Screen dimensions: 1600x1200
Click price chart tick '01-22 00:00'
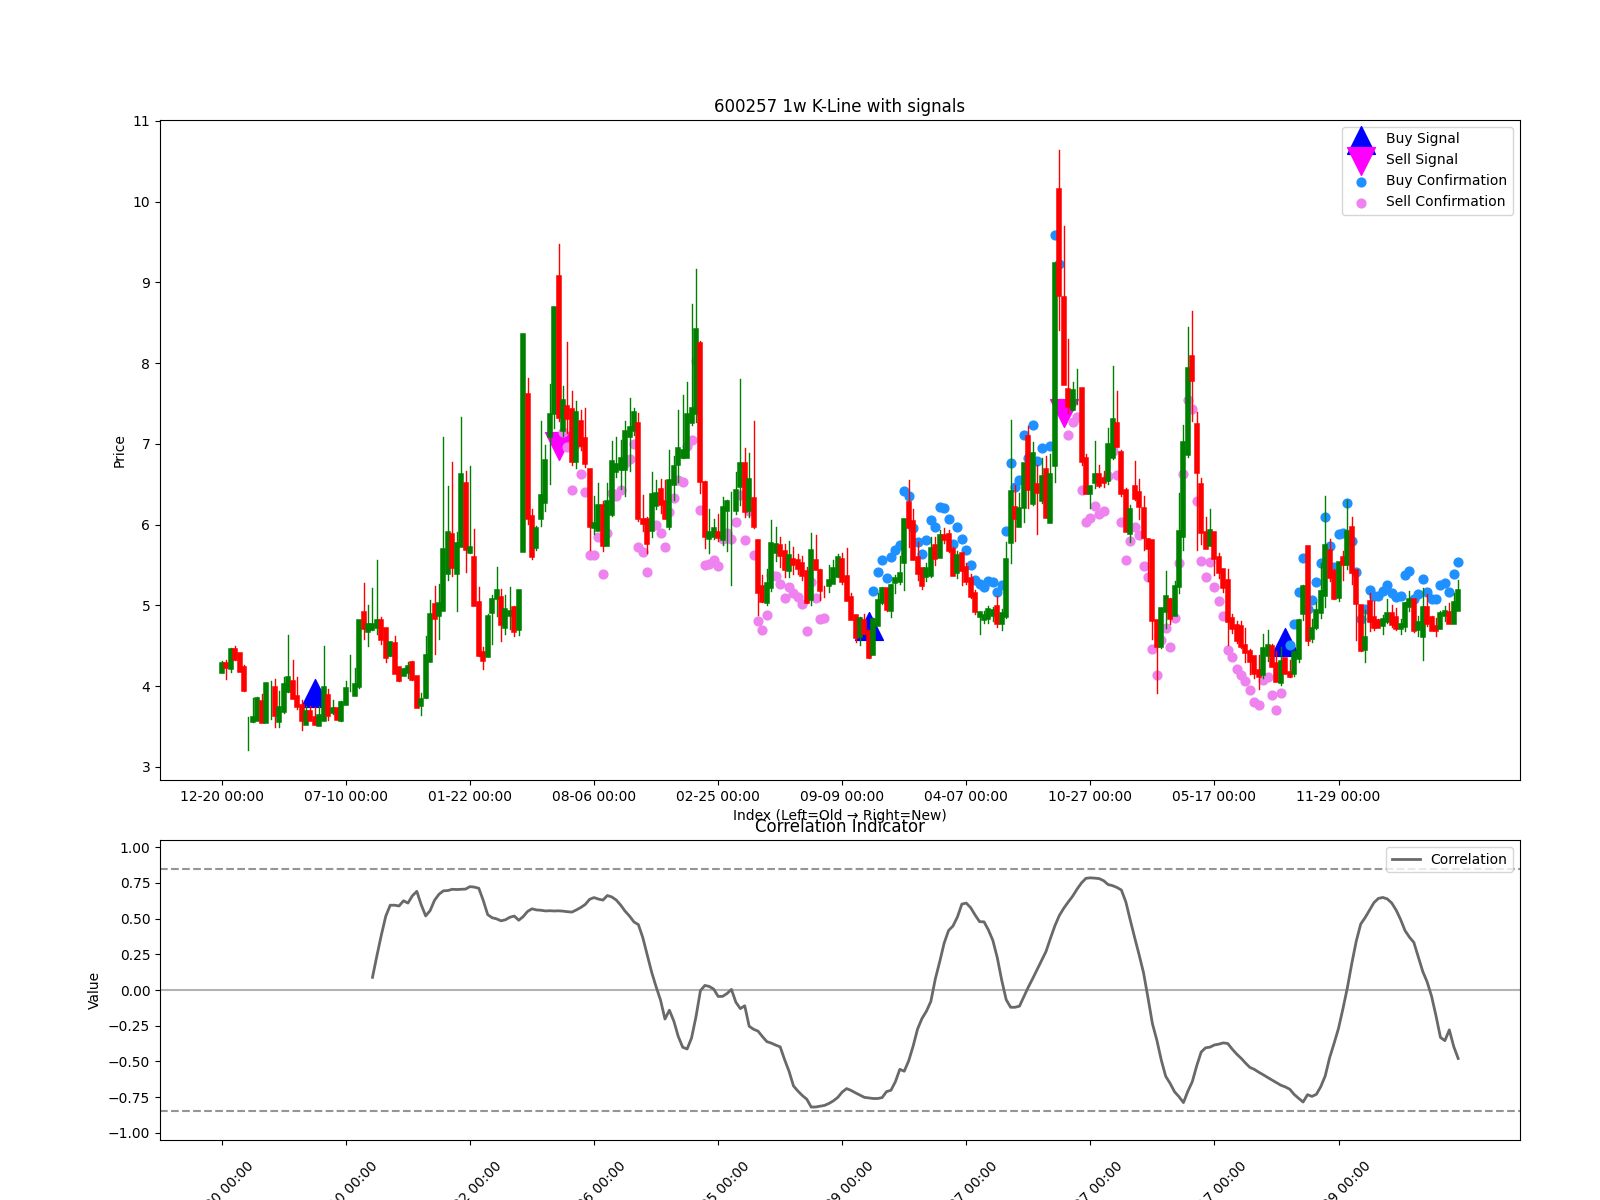click(470, 797)
